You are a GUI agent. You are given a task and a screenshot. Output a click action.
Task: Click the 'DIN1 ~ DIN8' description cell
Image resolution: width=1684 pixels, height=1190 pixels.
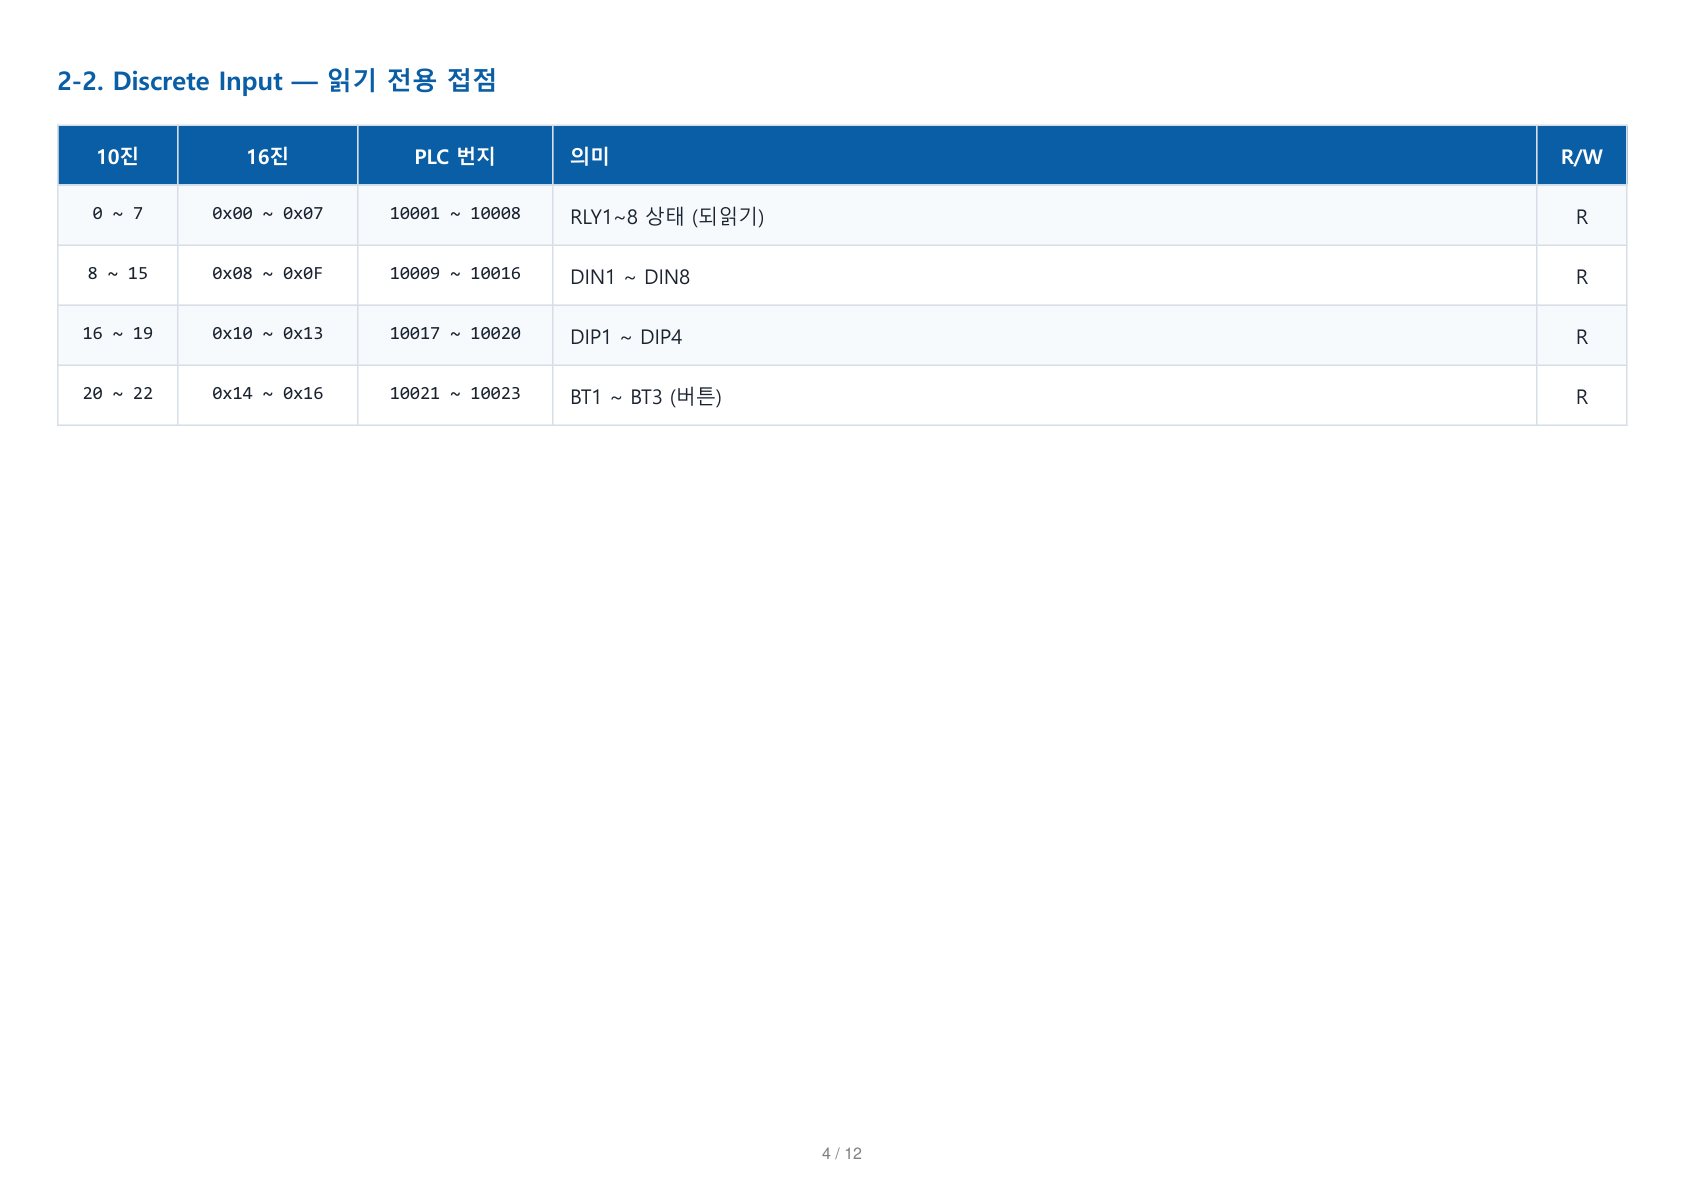tap(1045, 276)
